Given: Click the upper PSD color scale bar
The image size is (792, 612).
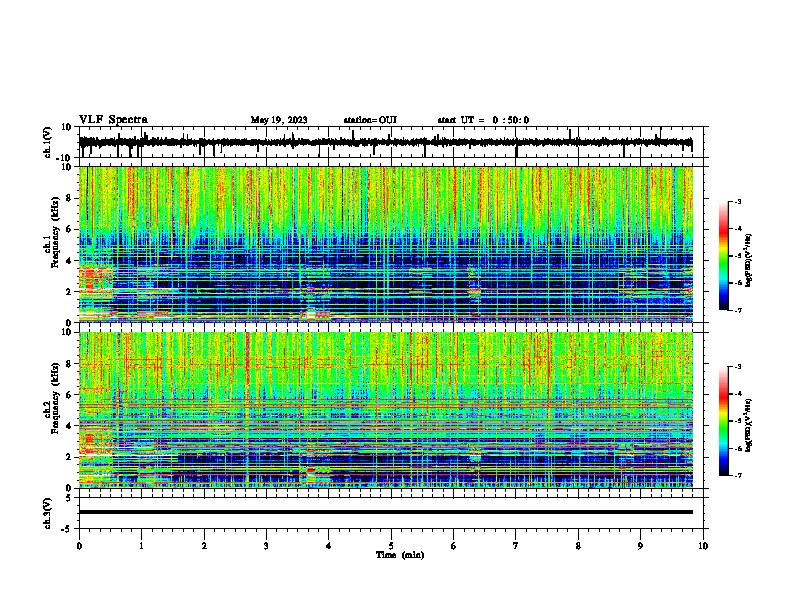Looking at the screenshot, I should pos(723,256).
